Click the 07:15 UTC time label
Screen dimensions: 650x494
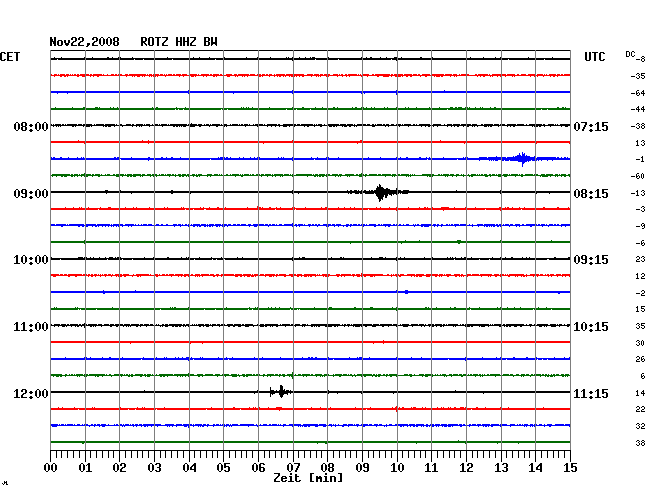(x=591, y=126)
